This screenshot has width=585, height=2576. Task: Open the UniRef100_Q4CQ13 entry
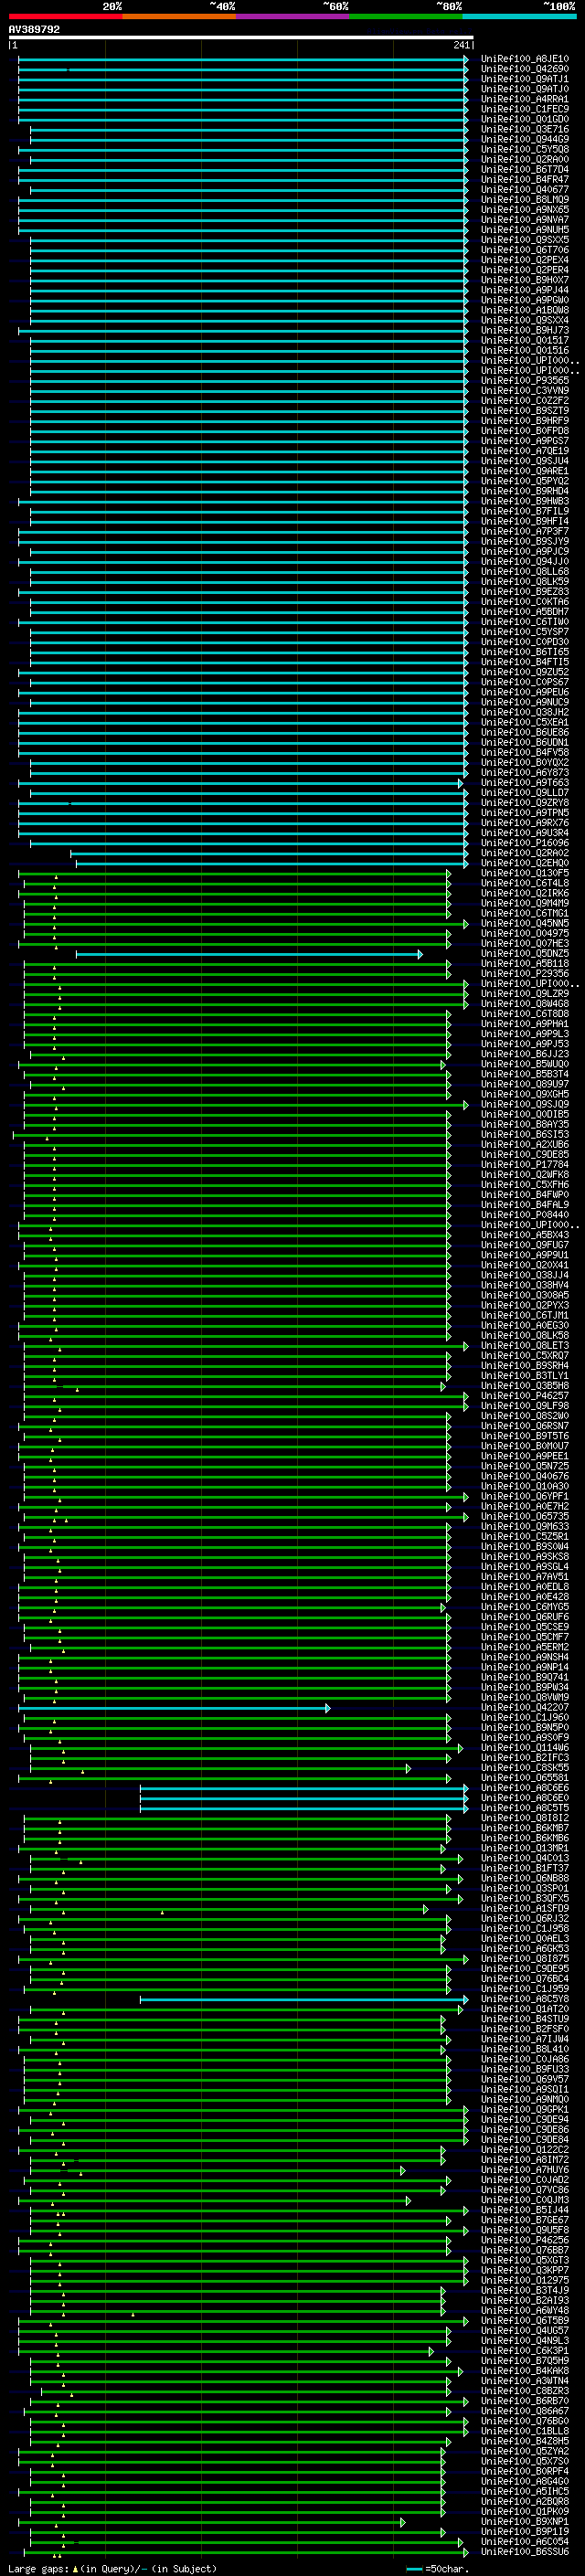point(525,1858)
